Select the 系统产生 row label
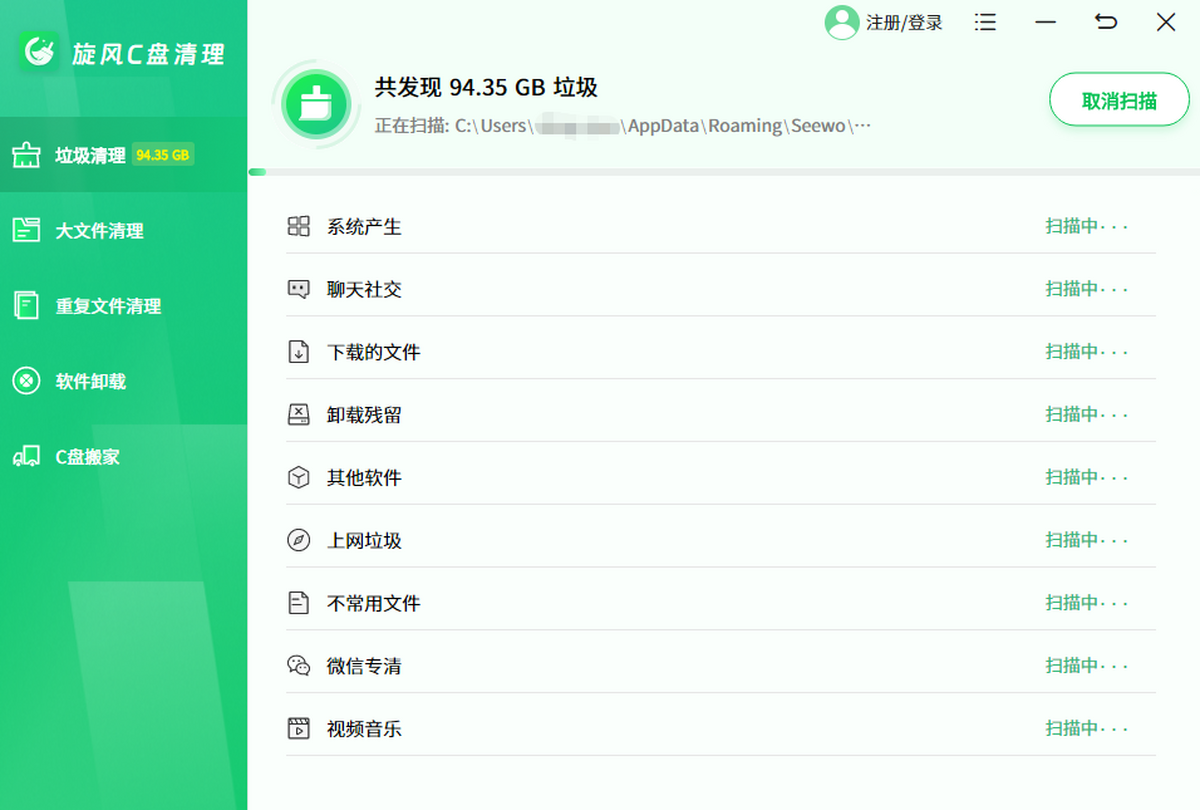Screen dimensions: 1200x810 click(x=364, y=227)
